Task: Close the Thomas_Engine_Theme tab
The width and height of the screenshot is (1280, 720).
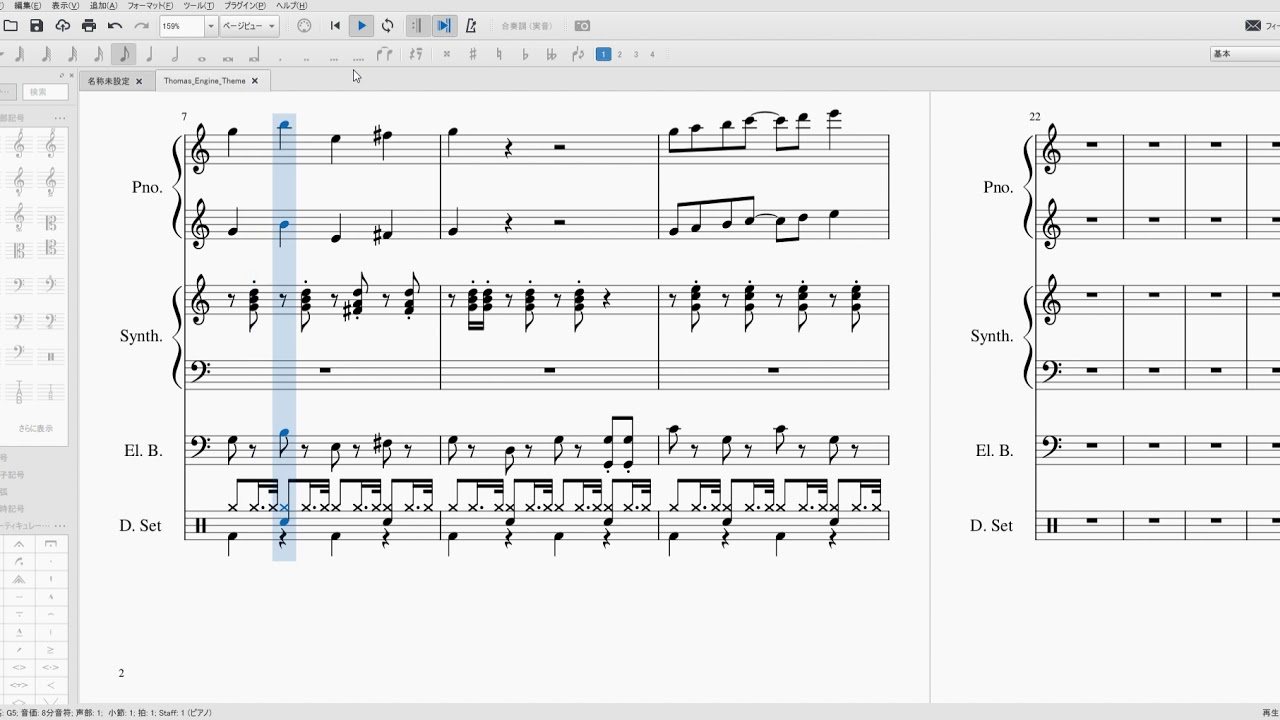Action: point(255,81)
